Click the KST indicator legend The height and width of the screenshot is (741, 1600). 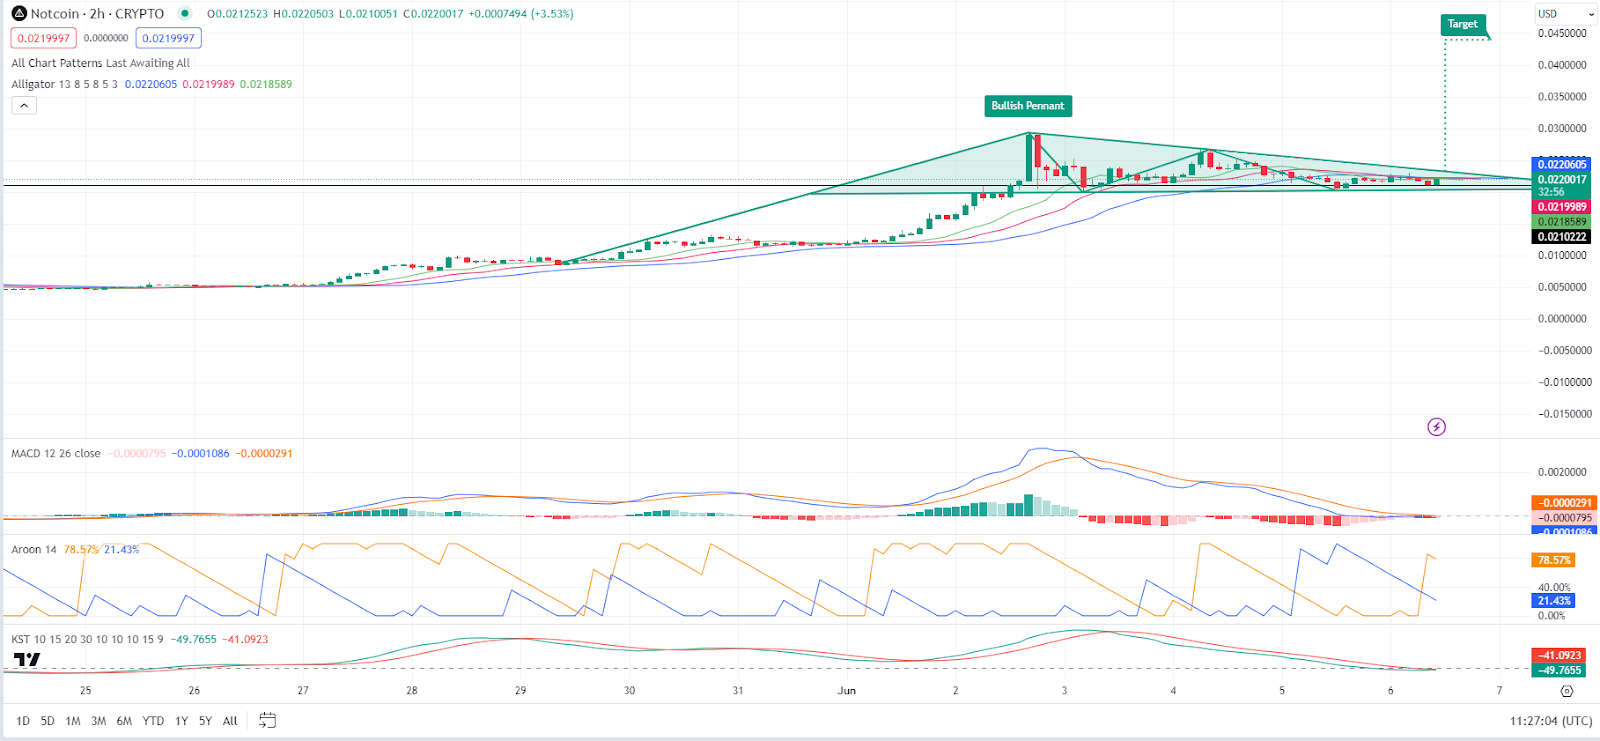87,639
